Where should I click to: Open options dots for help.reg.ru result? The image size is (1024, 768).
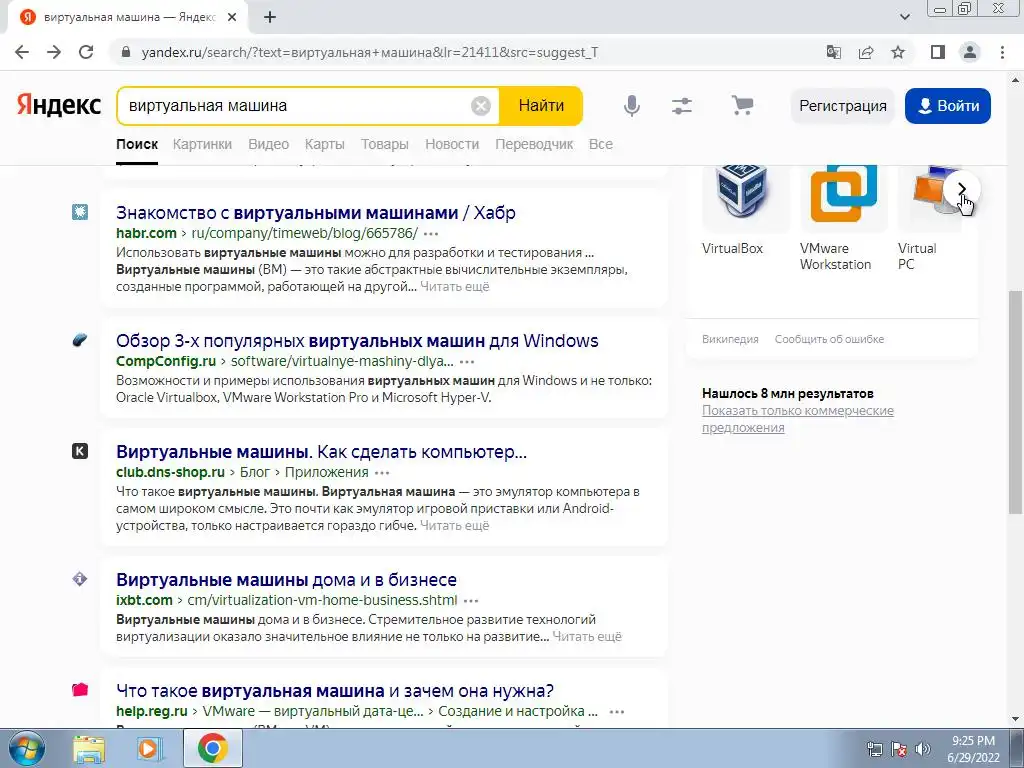coord(616,712)
